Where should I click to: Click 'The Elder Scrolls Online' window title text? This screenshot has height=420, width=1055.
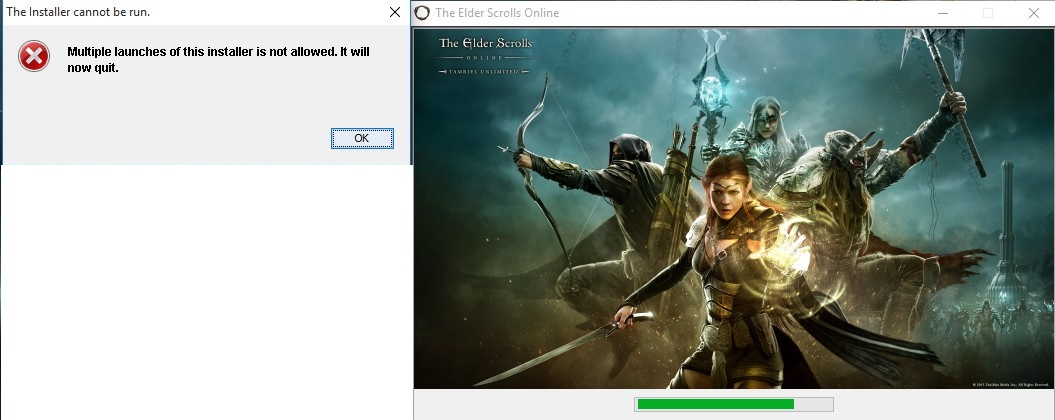[497, 13]
